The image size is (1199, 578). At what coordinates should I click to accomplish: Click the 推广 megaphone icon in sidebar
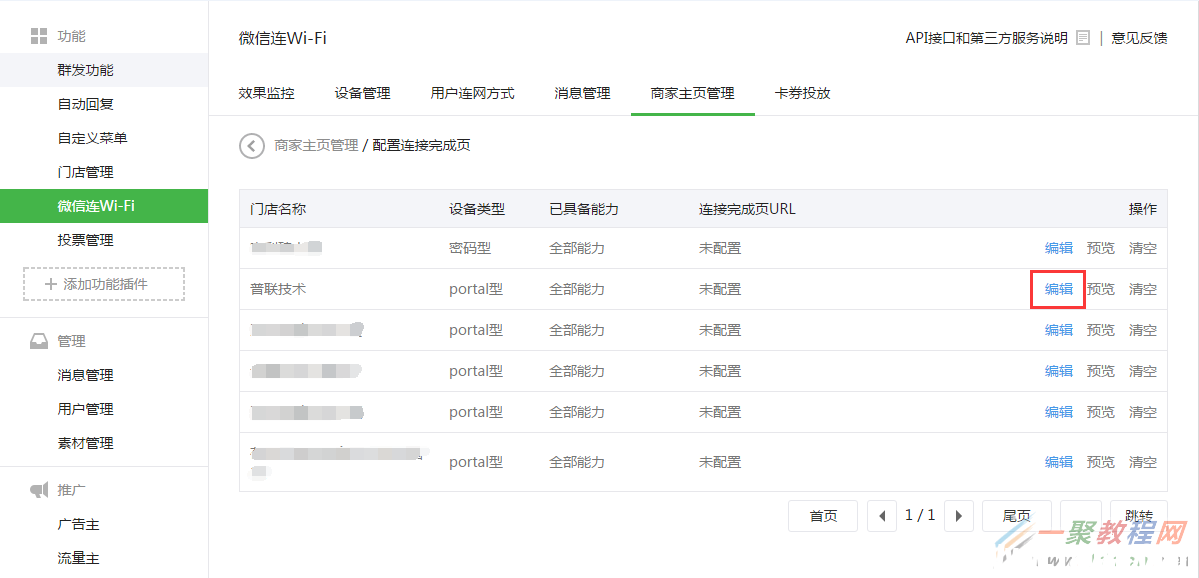[39, 490]
